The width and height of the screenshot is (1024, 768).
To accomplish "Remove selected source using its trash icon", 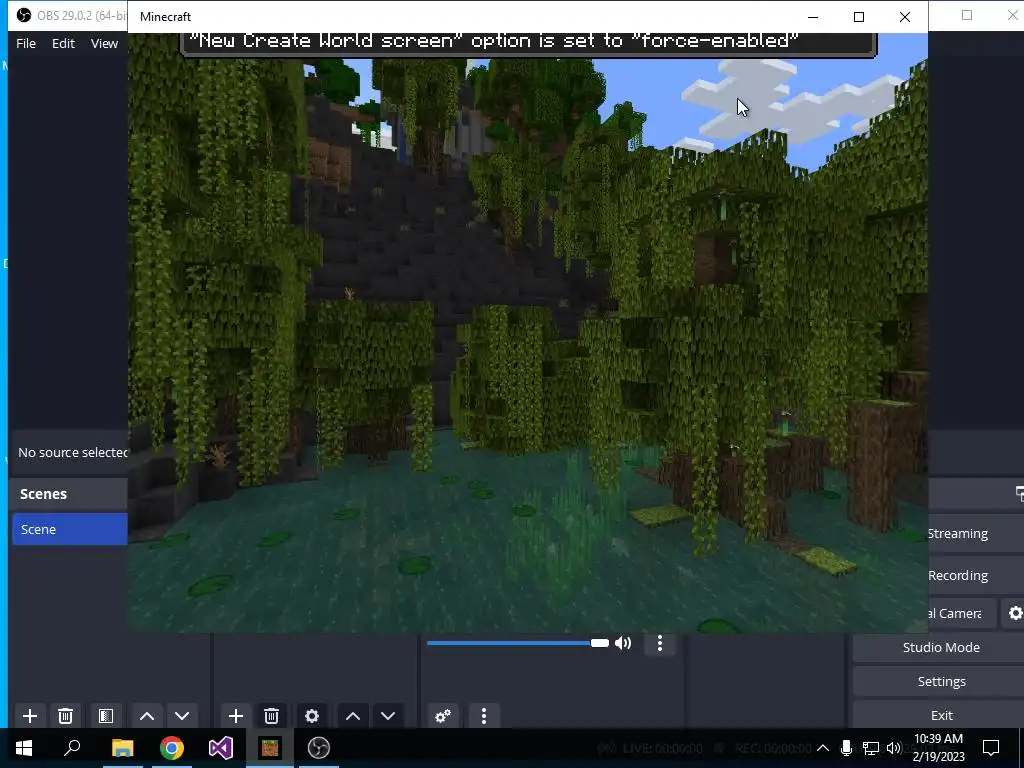I will [272, 716].
